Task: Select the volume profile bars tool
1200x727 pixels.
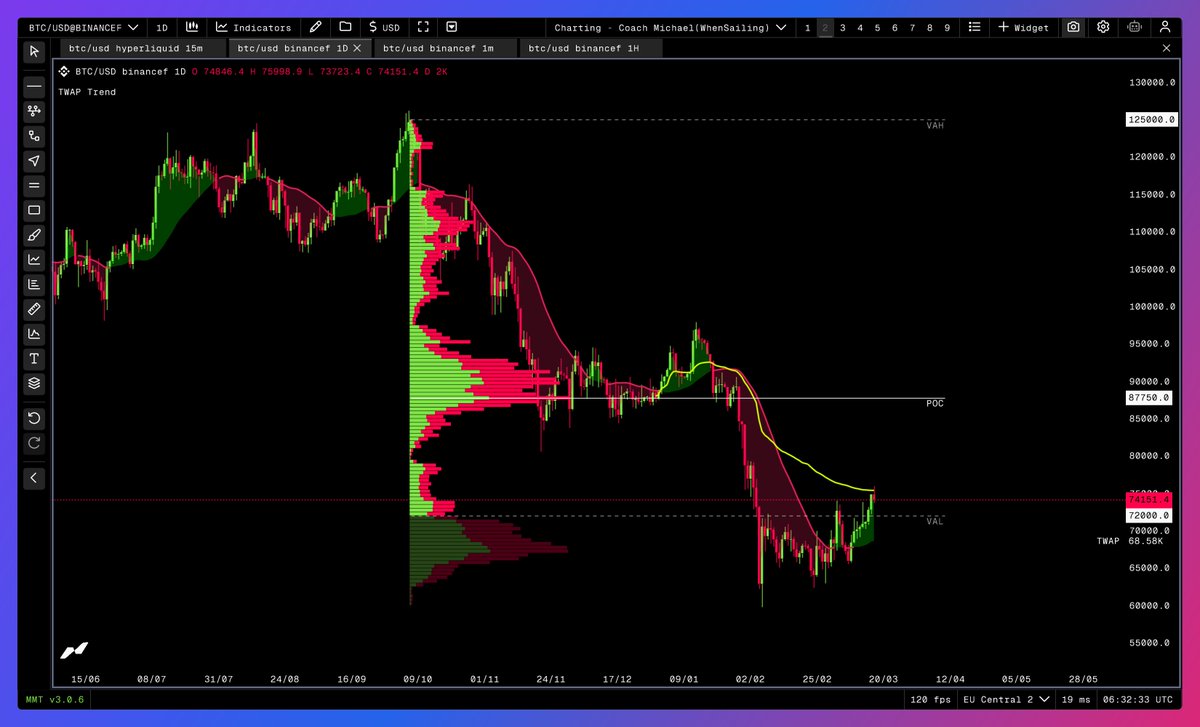Action: [34, 284]
